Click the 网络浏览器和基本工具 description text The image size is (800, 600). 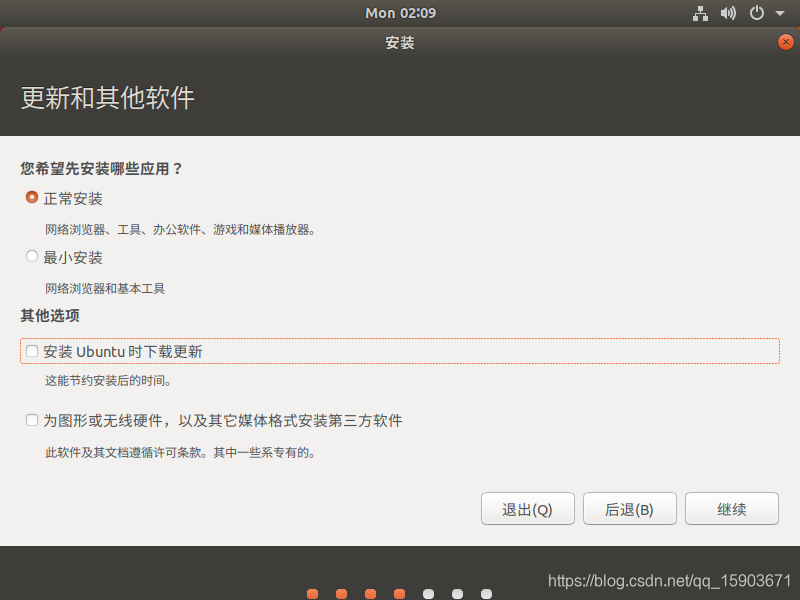pyautogui.click(x=105, y=289)
